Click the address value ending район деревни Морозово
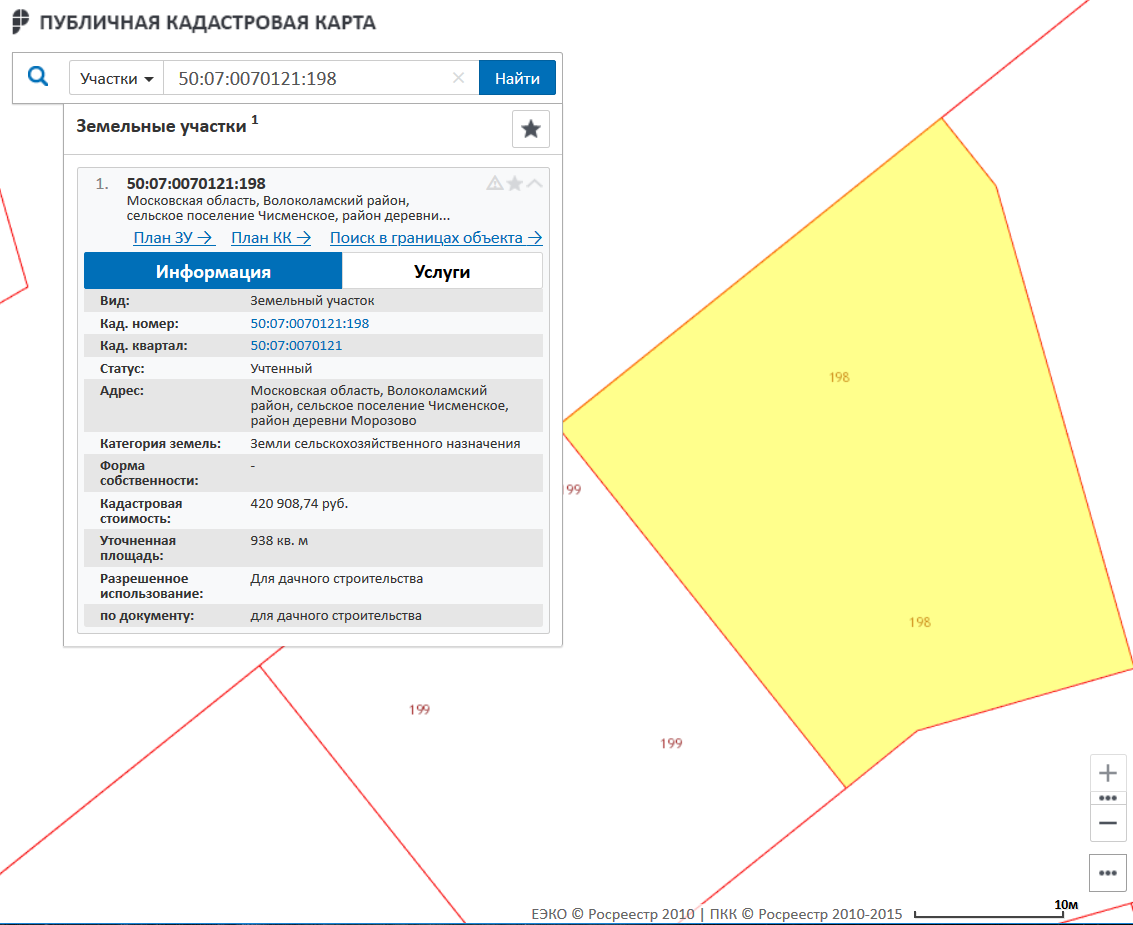1133x925 pixels. pos(379,405)
